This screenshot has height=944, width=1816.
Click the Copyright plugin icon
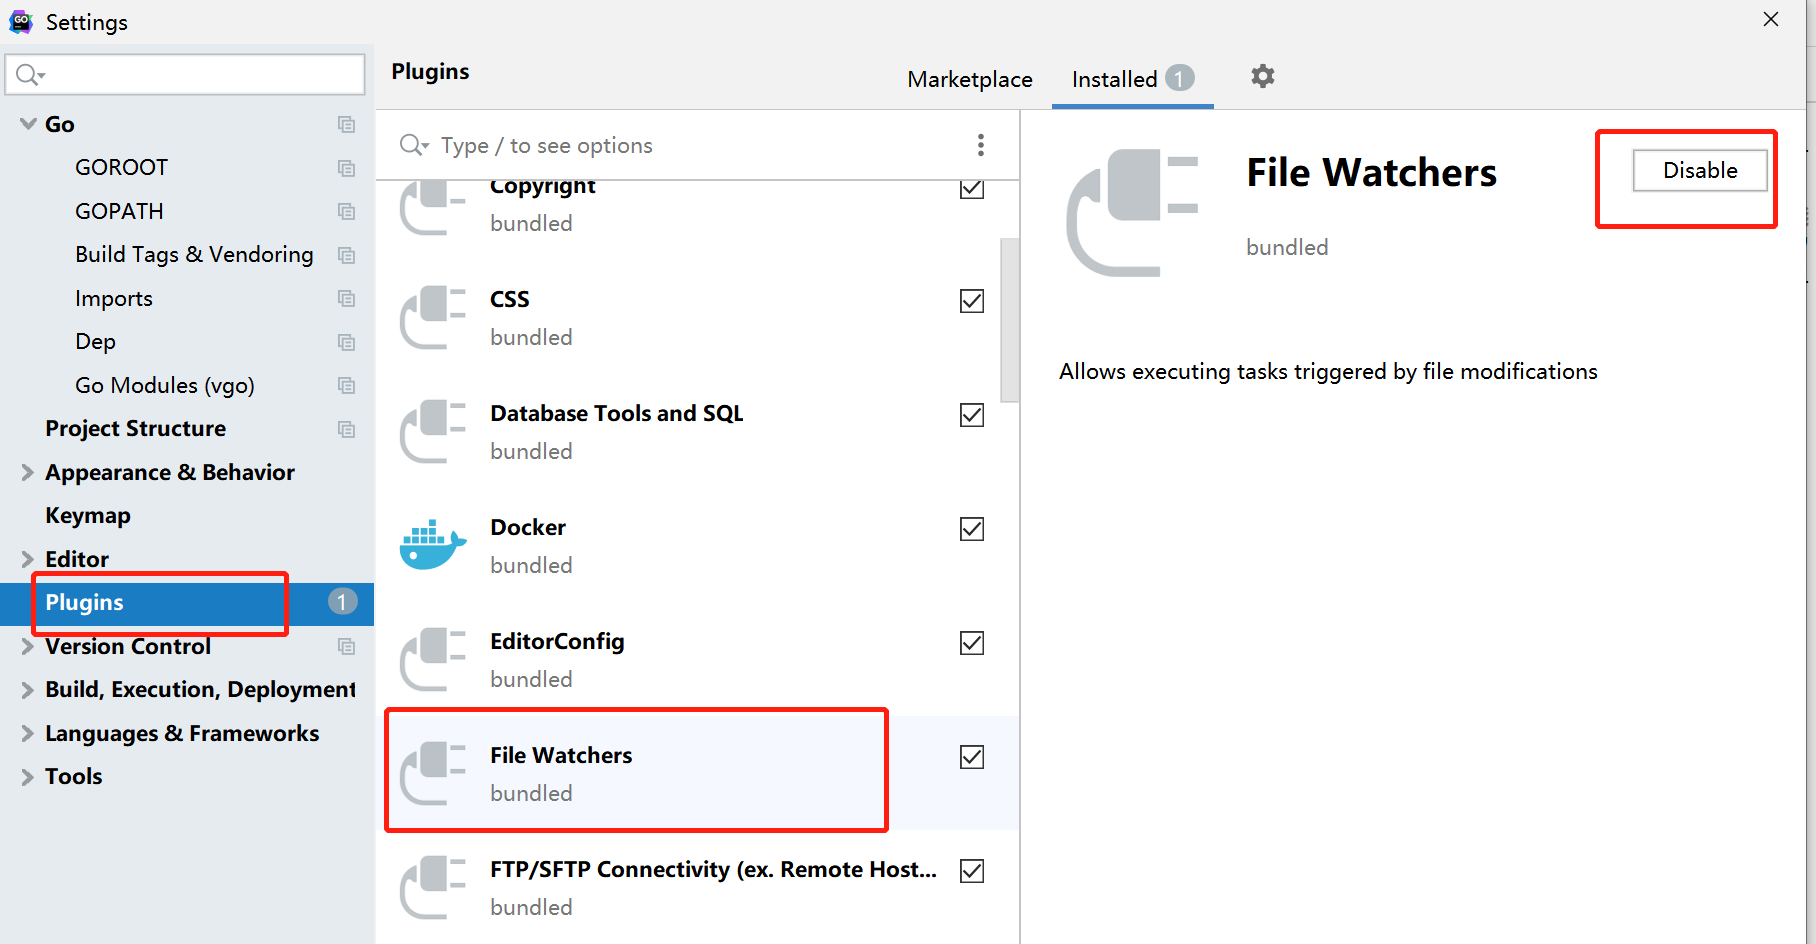click(432, 208)
